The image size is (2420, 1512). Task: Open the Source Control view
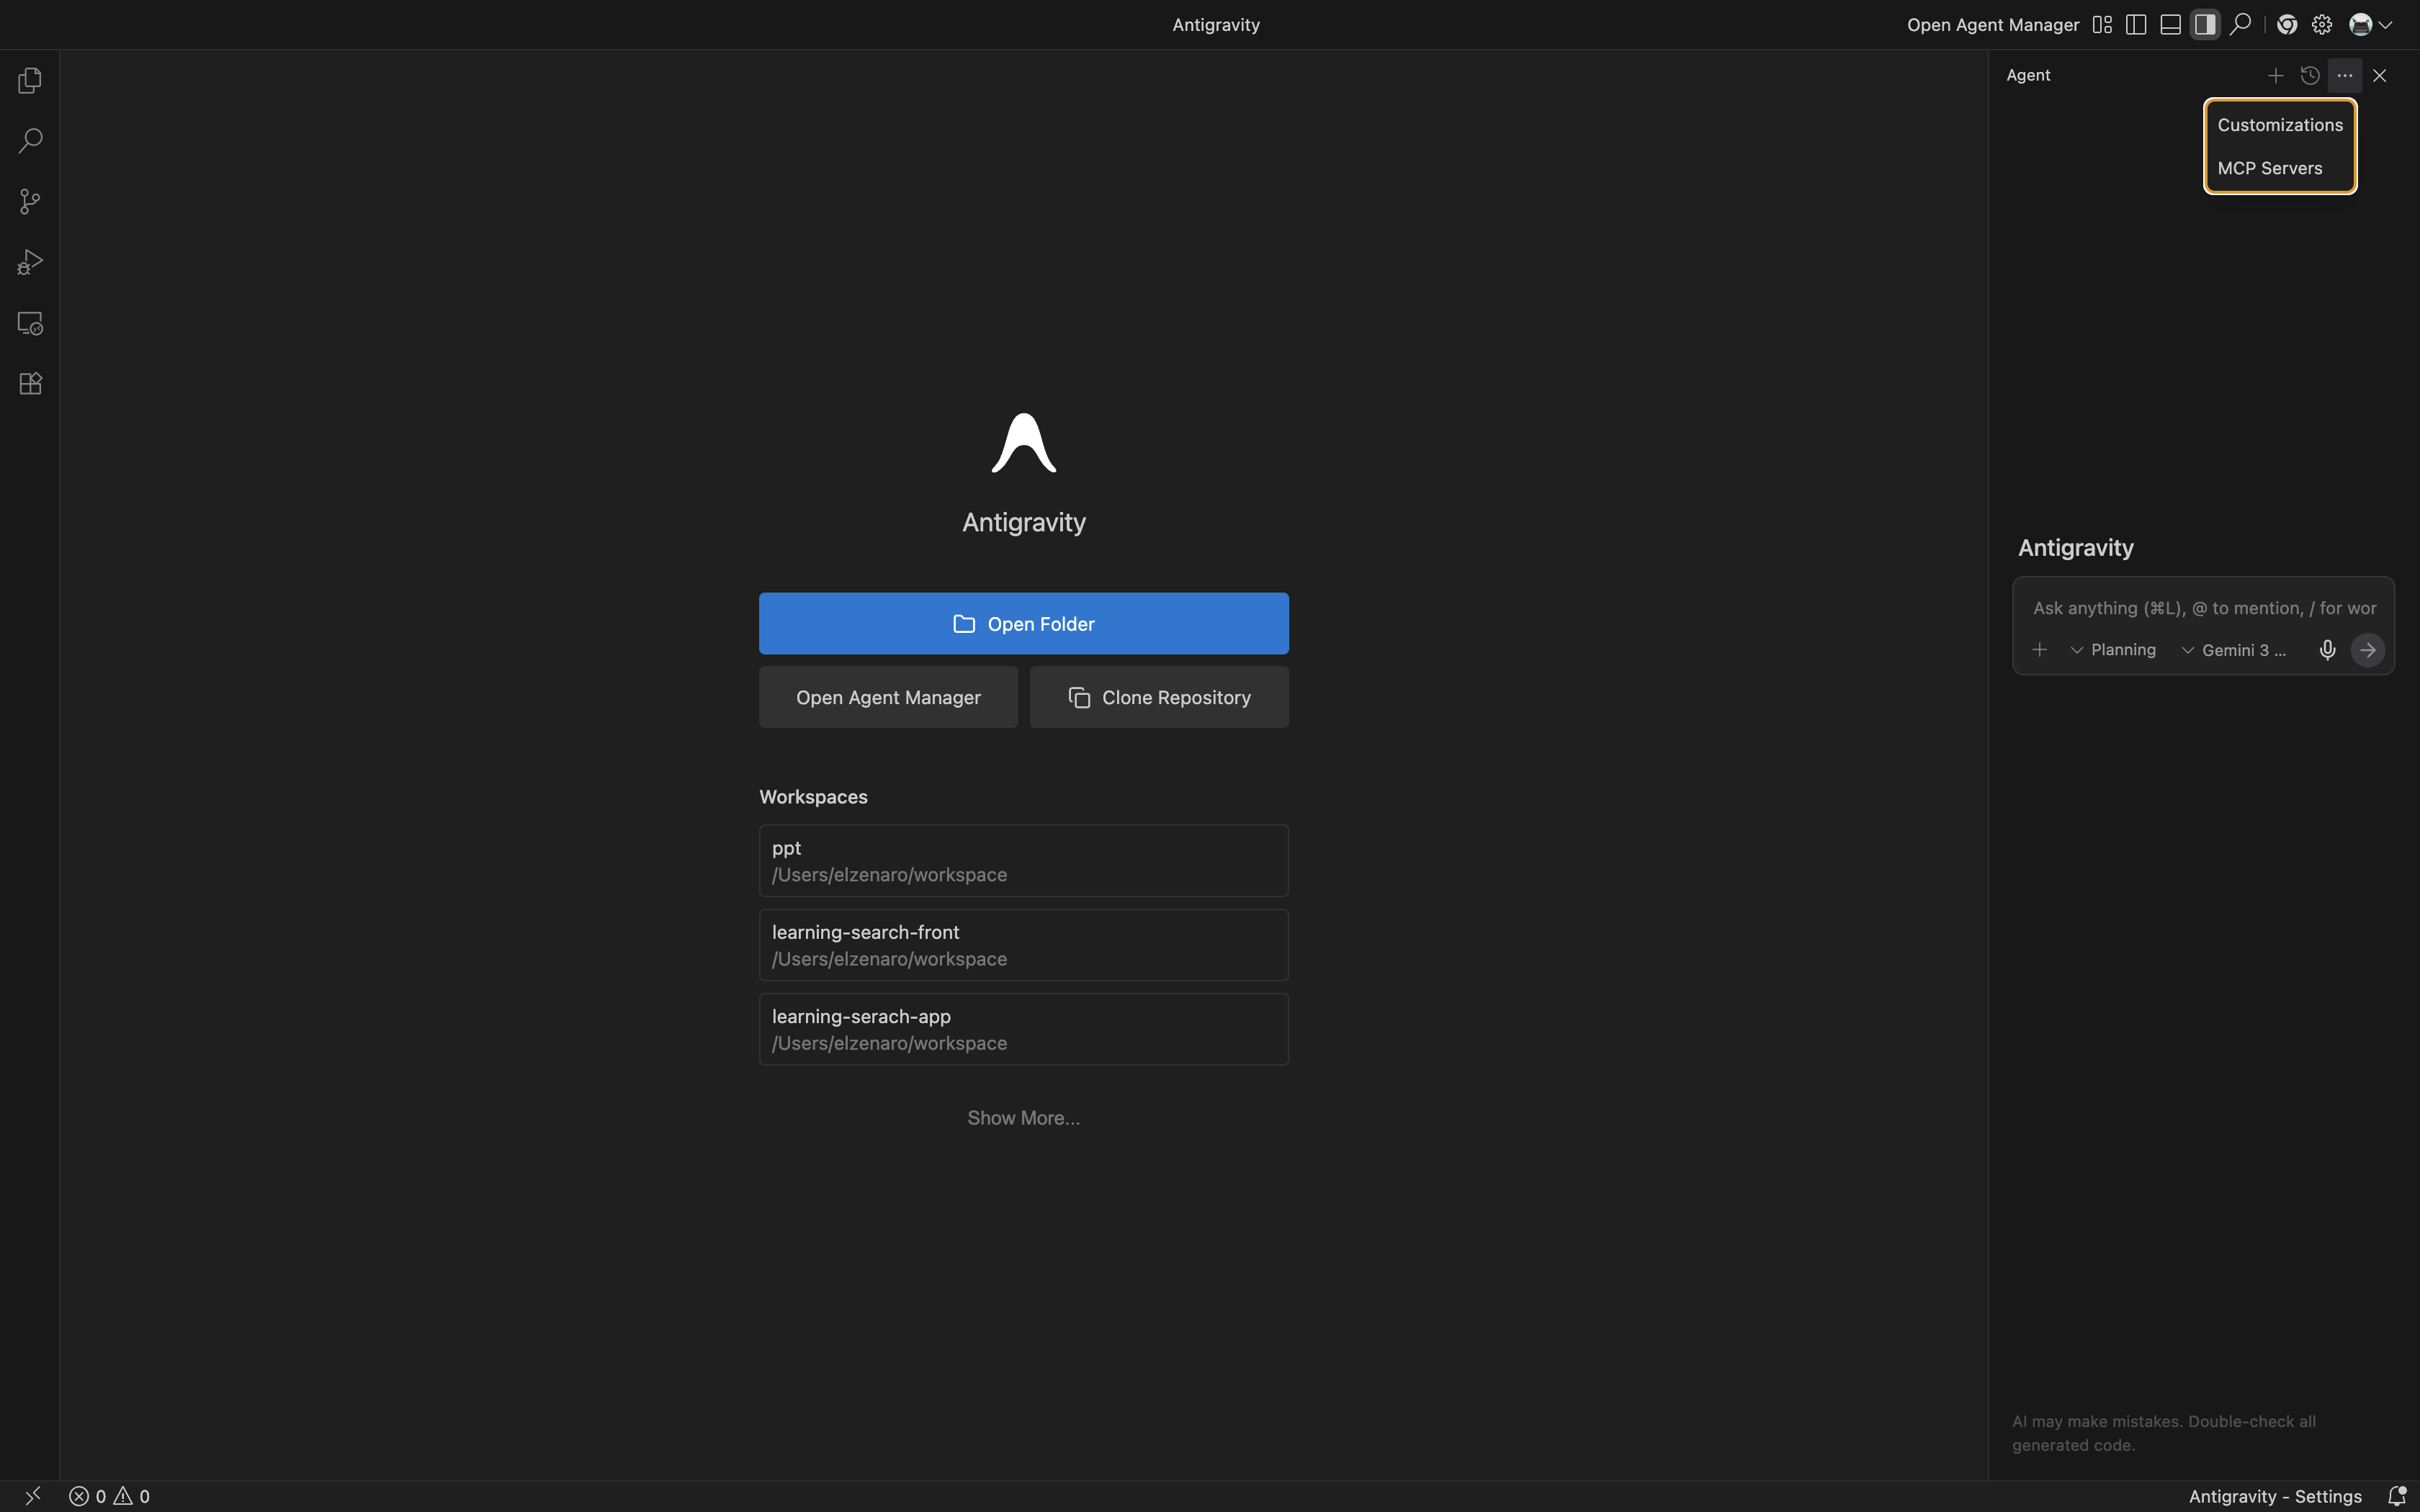point(30,202)
